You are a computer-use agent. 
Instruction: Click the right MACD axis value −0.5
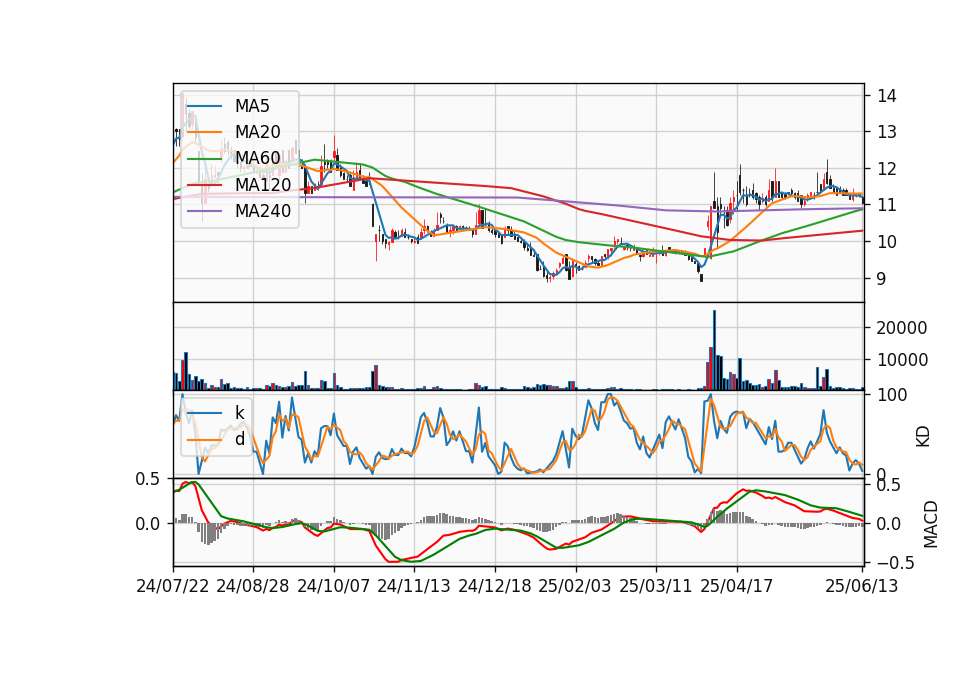point(896,563)
